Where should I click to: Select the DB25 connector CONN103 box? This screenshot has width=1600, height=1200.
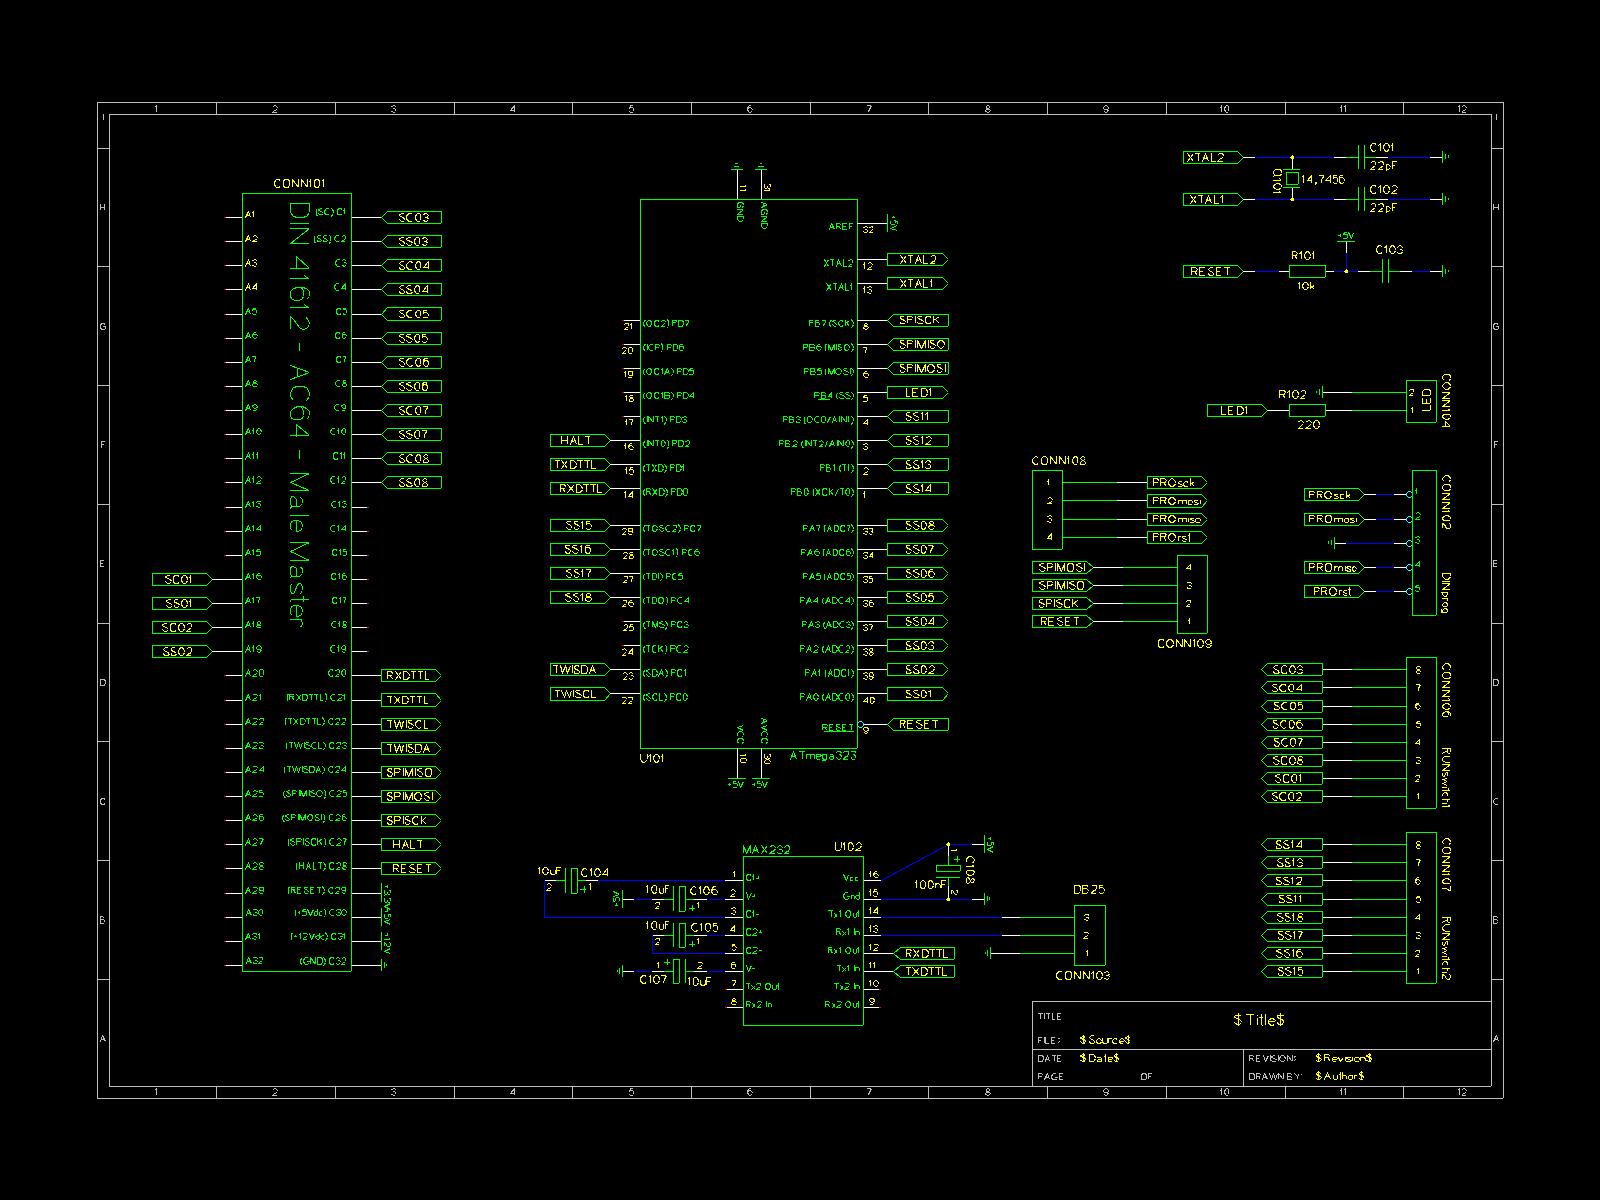coord(1089,934)
